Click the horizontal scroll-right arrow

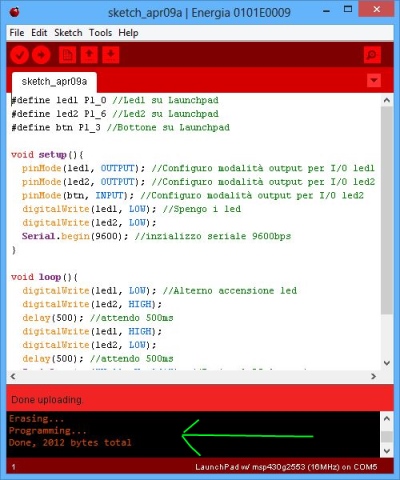[374, 376]
